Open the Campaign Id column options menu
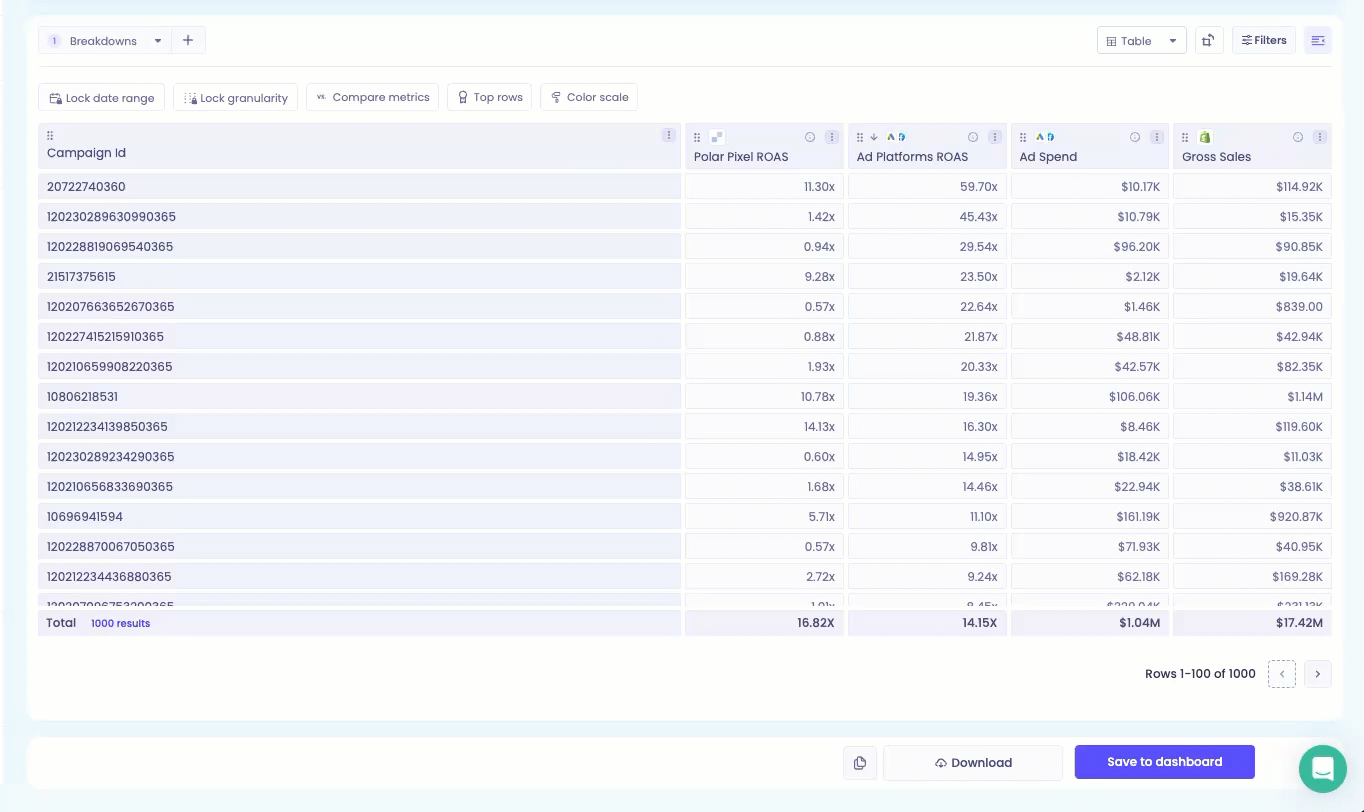This screenshot has width=1364, height=812. [669, 135]
